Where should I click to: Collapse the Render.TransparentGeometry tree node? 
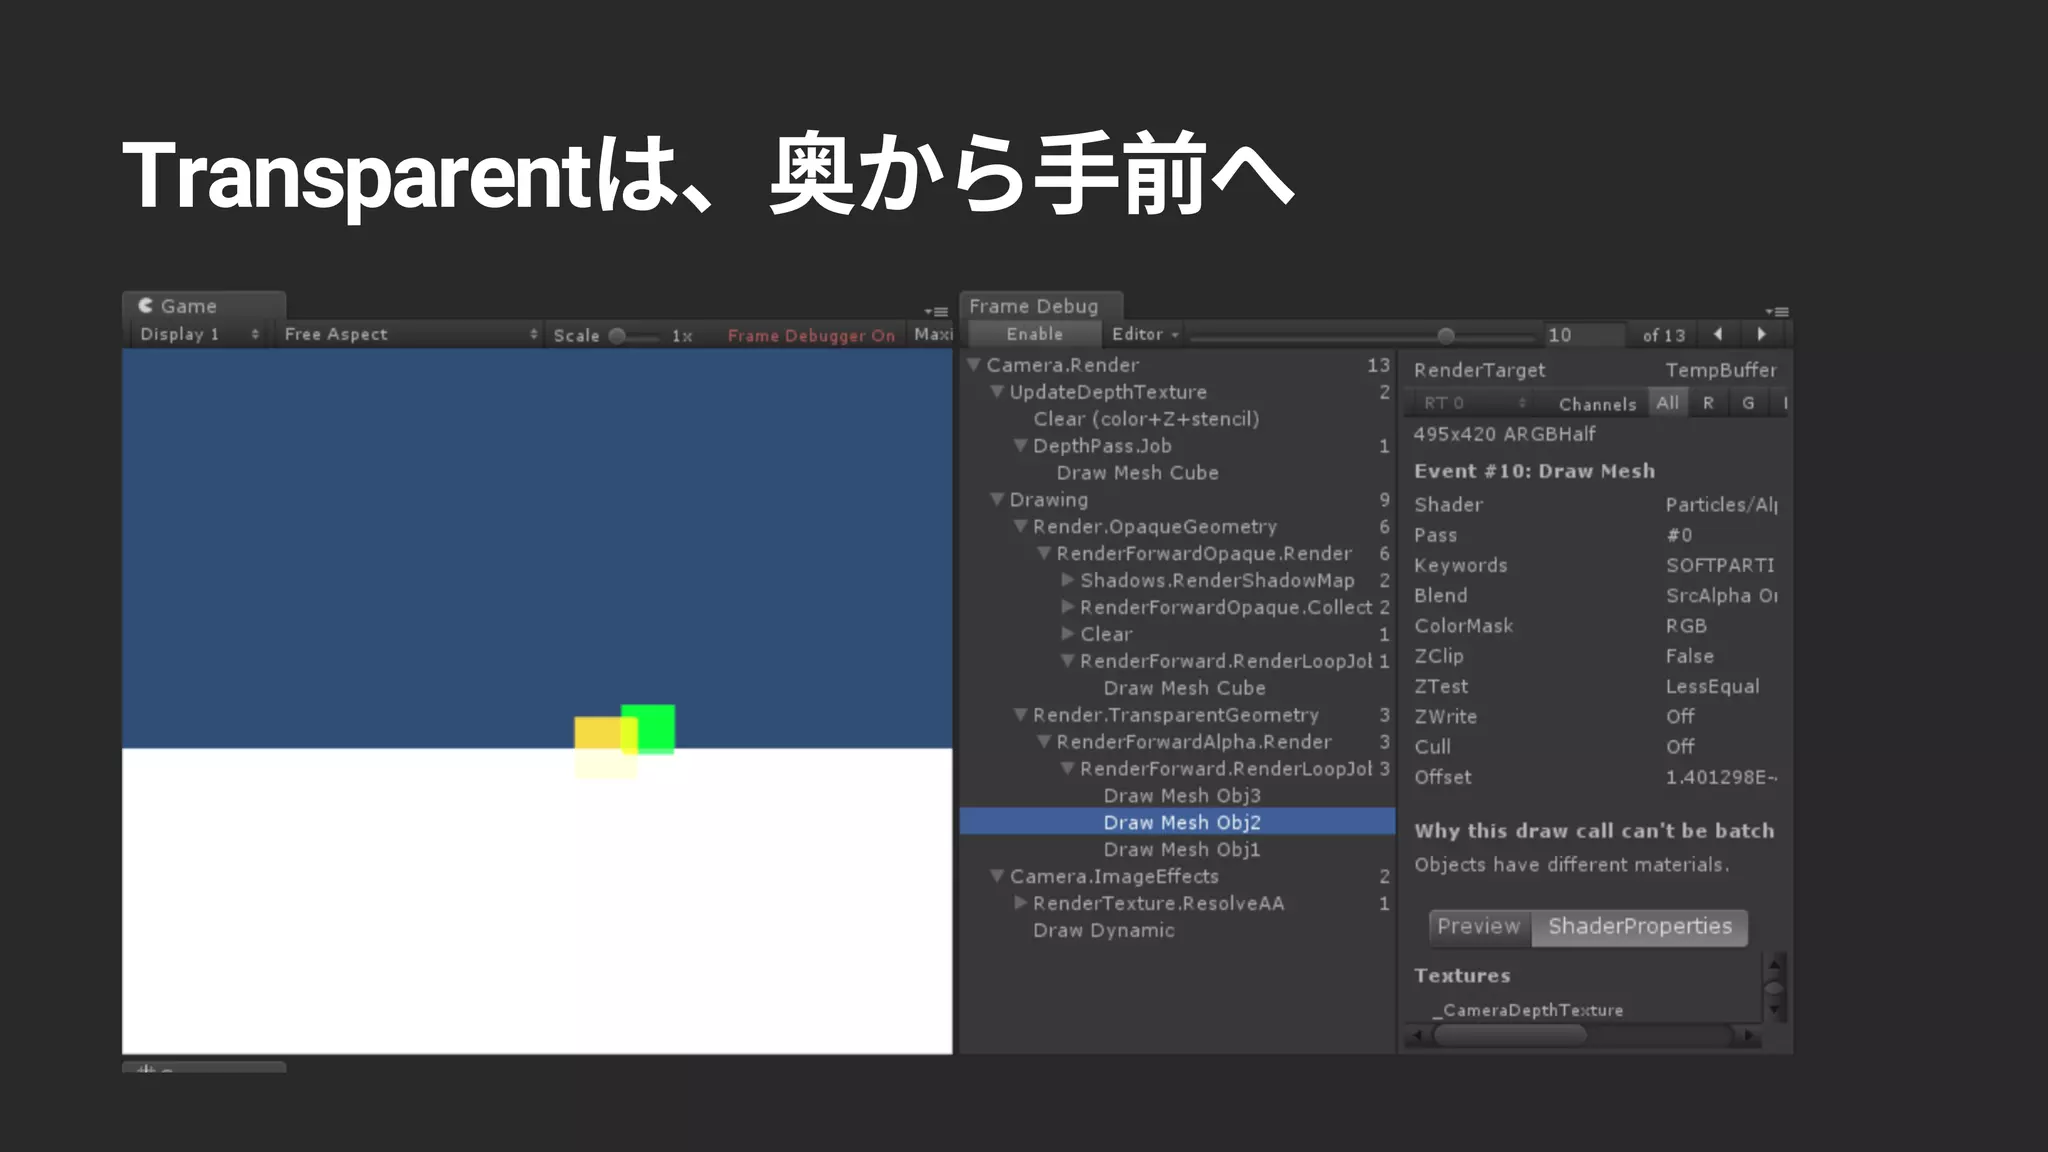coord(1020,715)
